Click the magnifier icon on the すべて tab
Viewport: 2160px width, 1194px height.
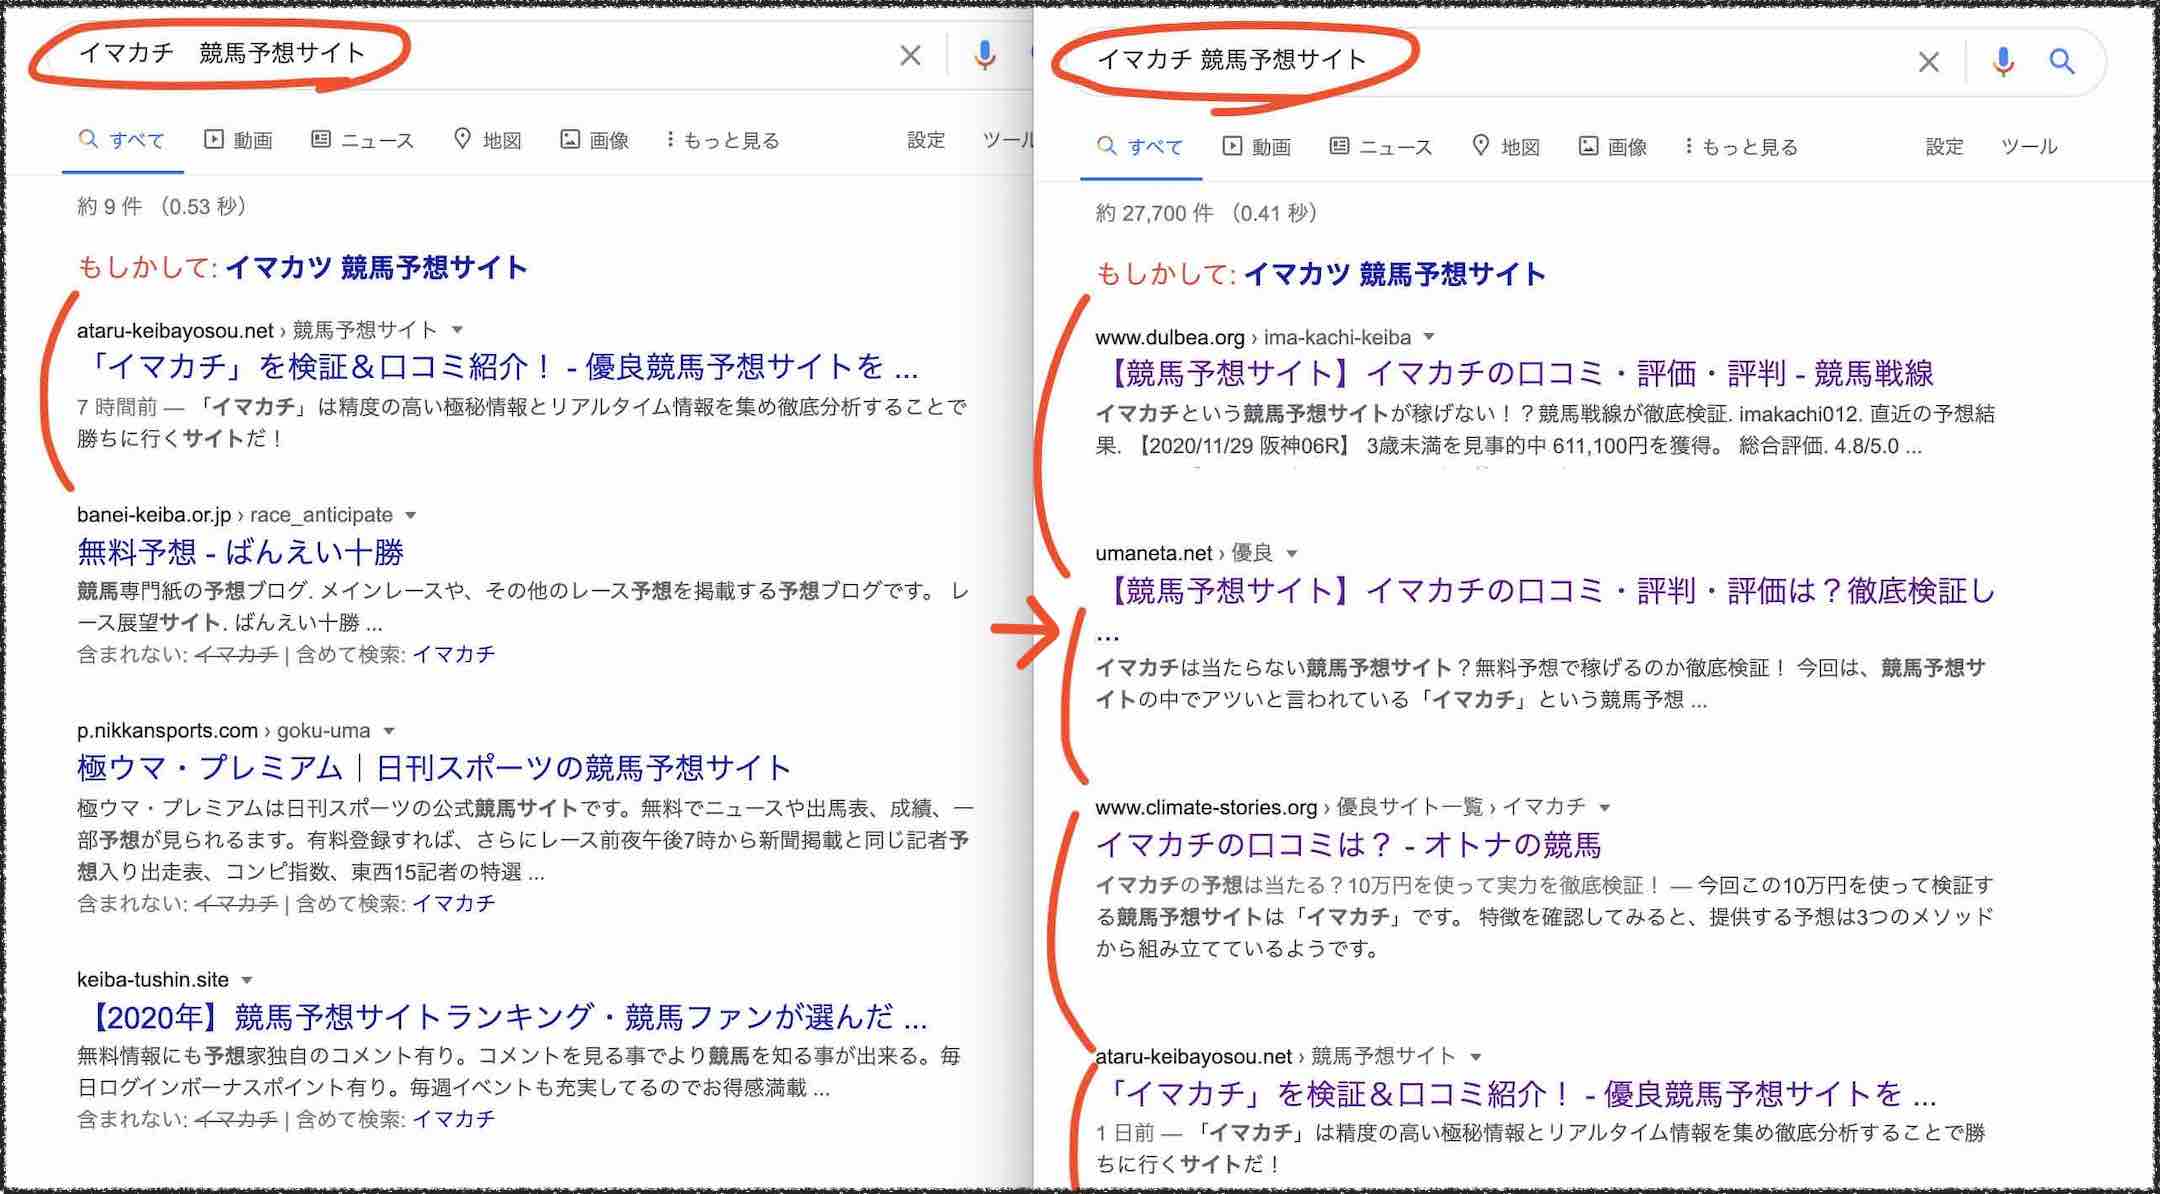pyautogui.click(x=1107, y=146)
